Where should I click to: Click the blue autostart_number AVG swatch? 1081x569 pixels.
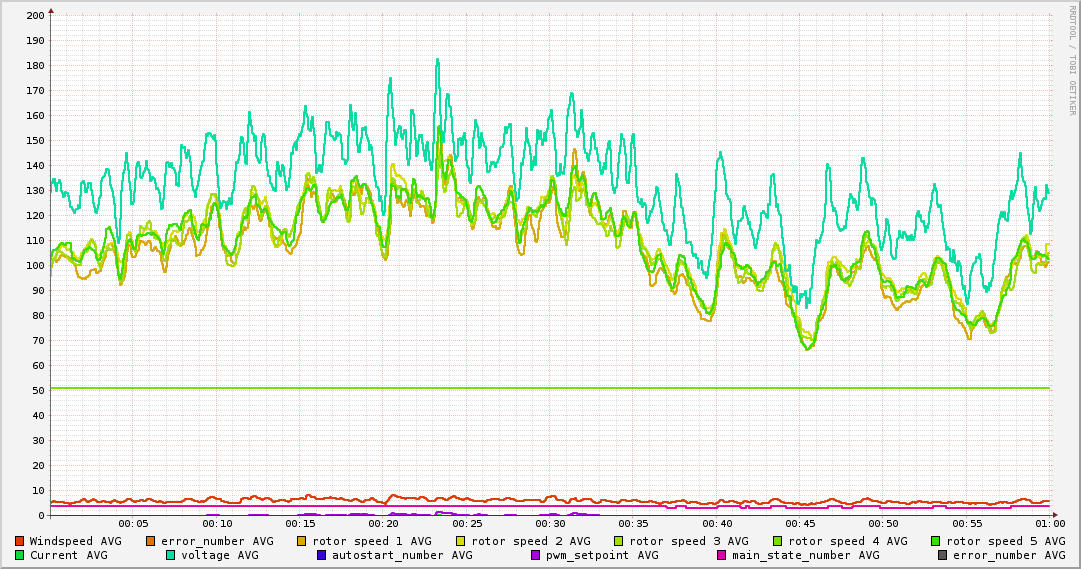point(321,555)
